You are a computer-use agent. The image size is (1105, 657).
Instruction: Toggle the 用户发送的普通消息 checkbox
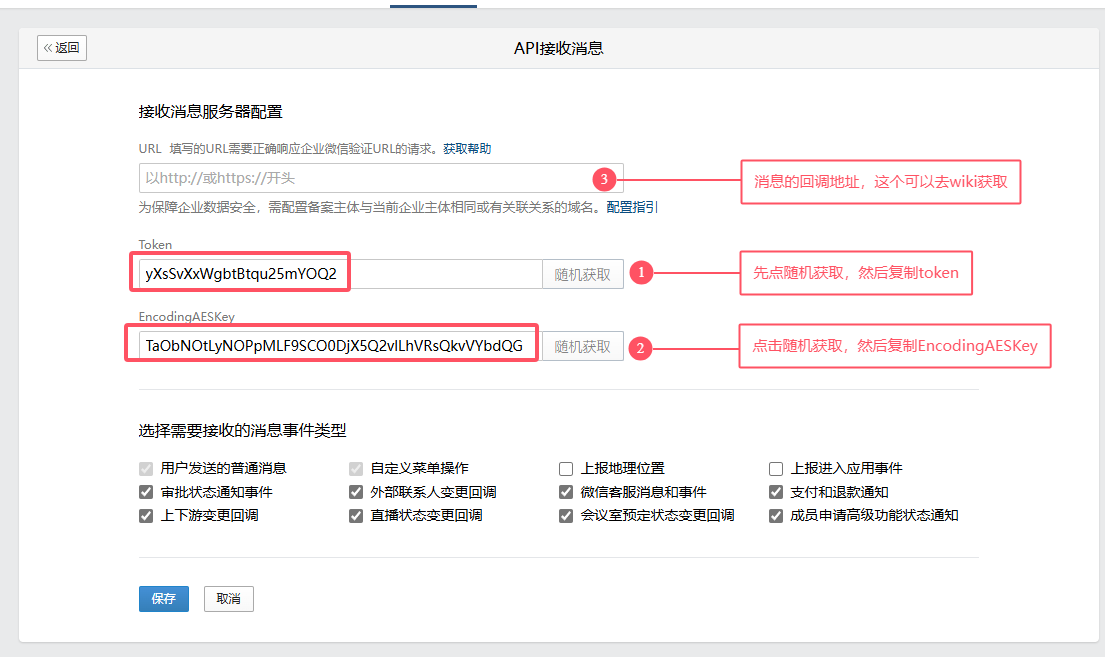[146, 469]
